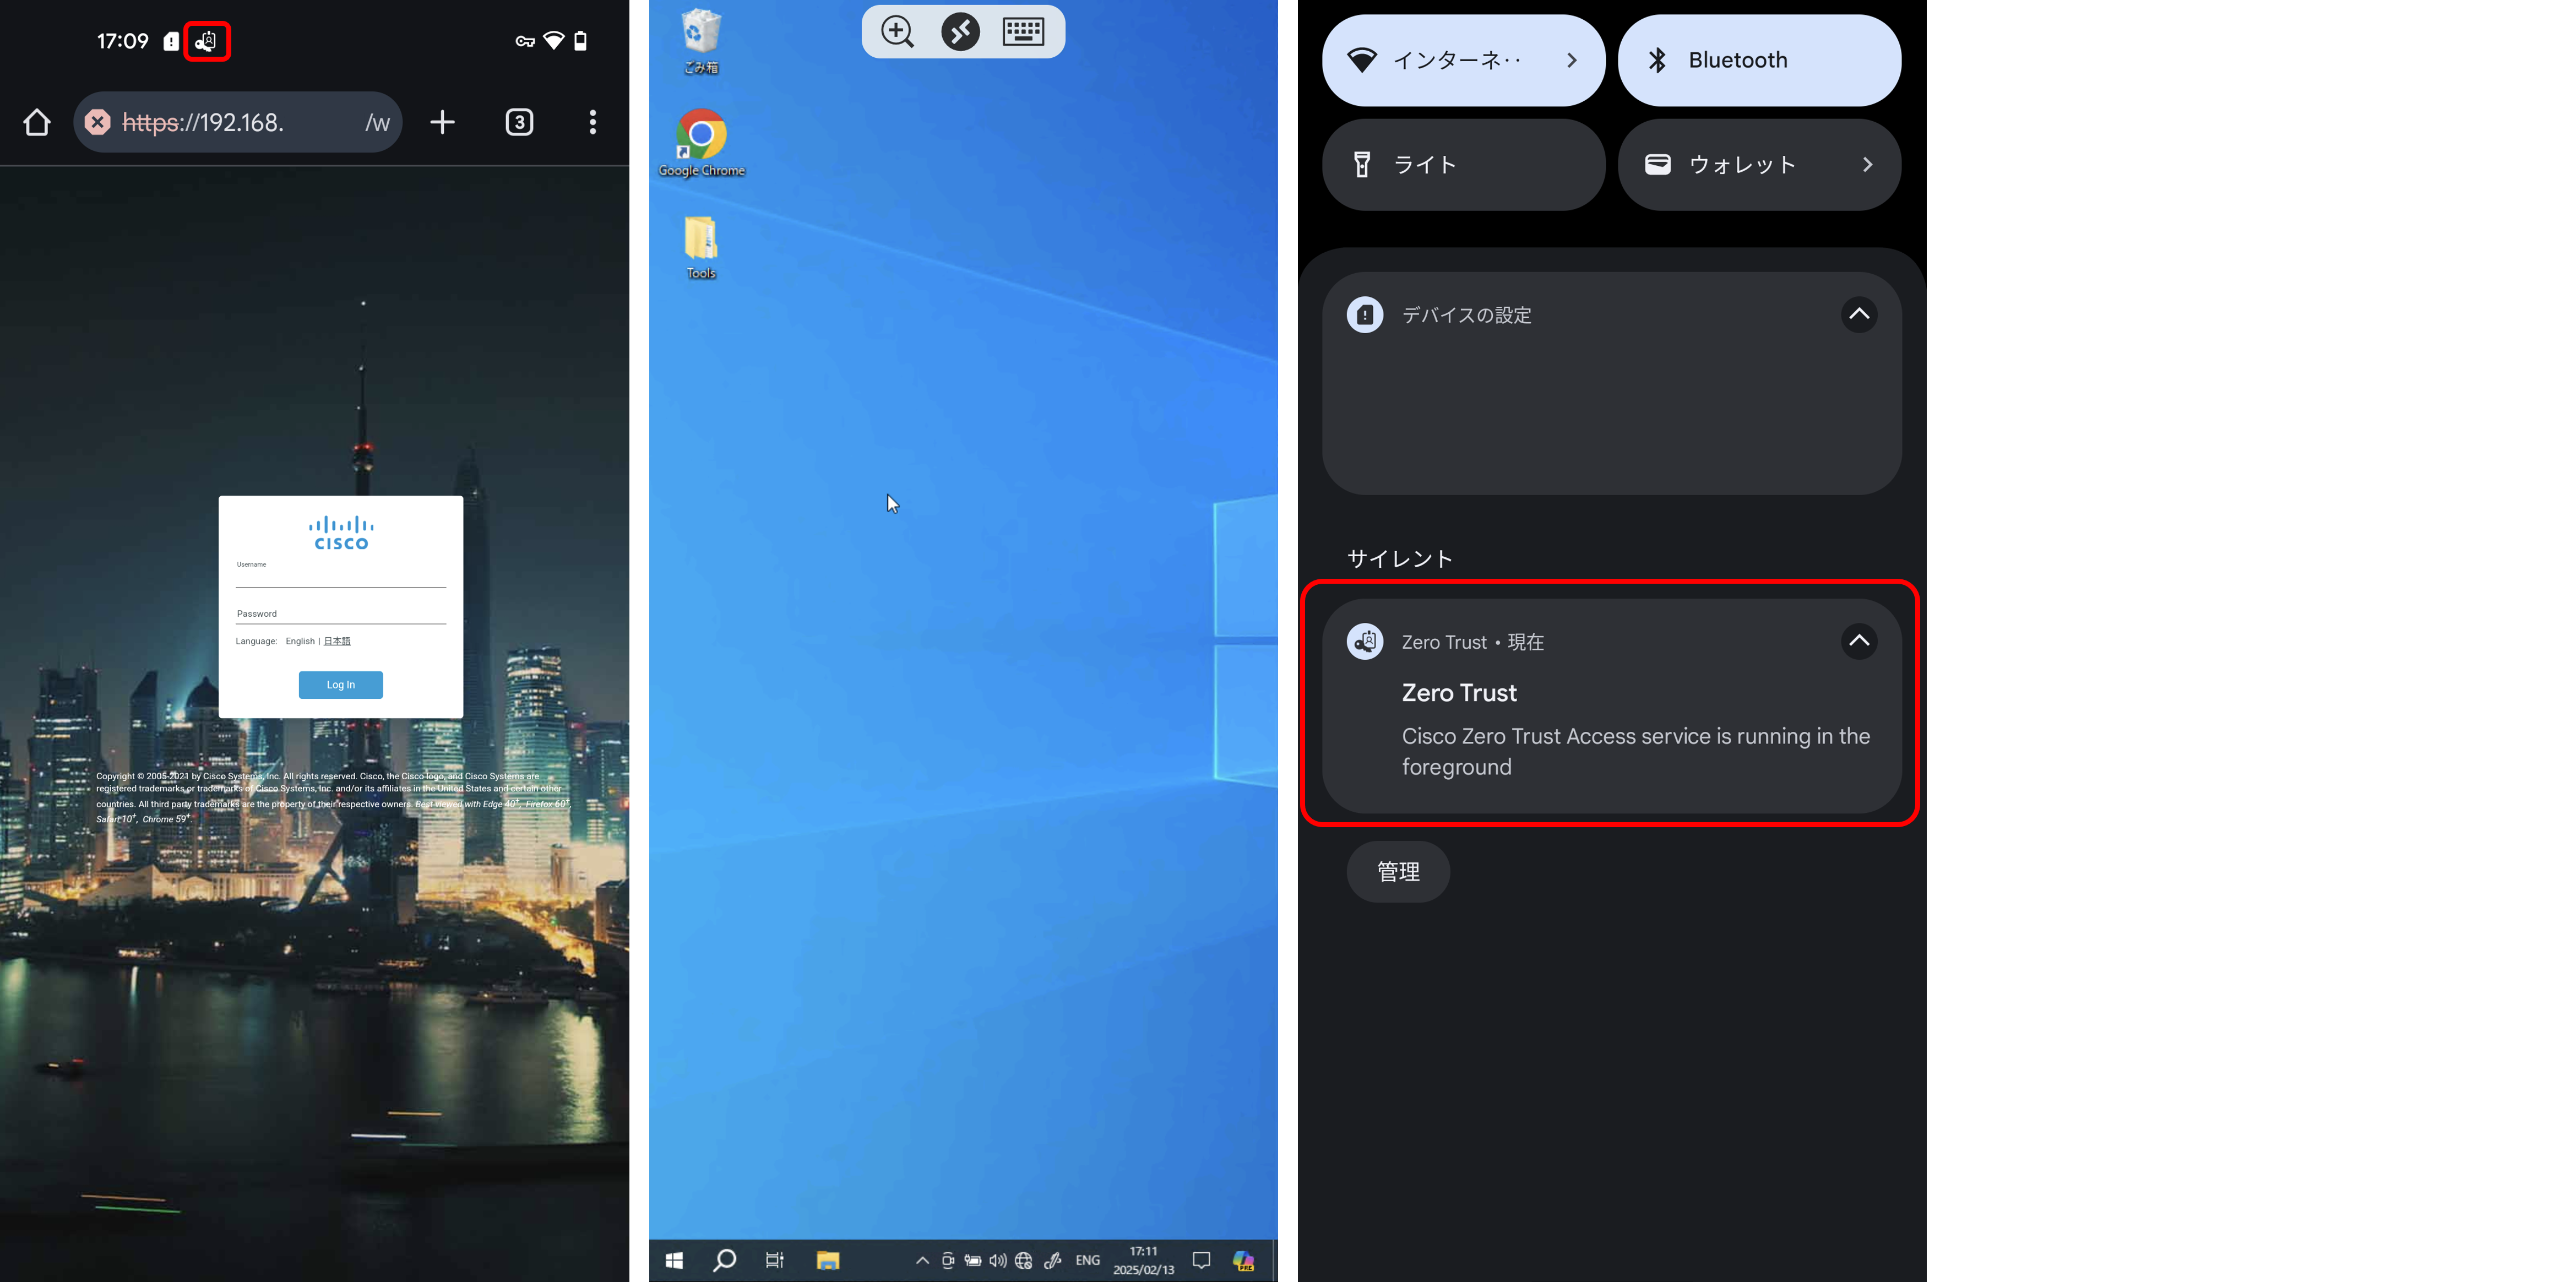
Task: Tap the Zero Trust notification app icon
Action: point(1365,641)
